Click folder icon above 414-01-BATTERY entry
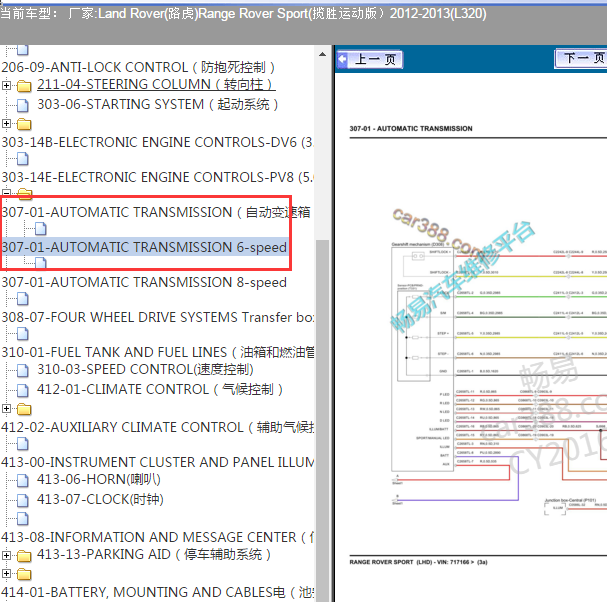 click(x=24, y=574)
